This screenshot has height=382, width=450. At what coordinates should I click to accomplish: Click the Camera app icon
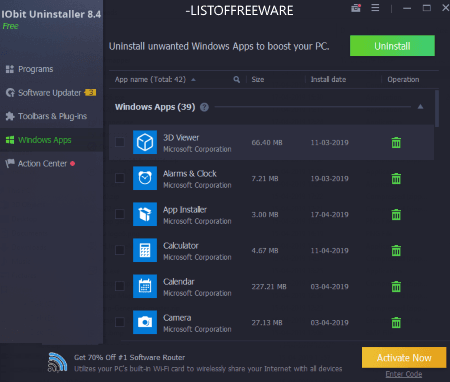145,322
